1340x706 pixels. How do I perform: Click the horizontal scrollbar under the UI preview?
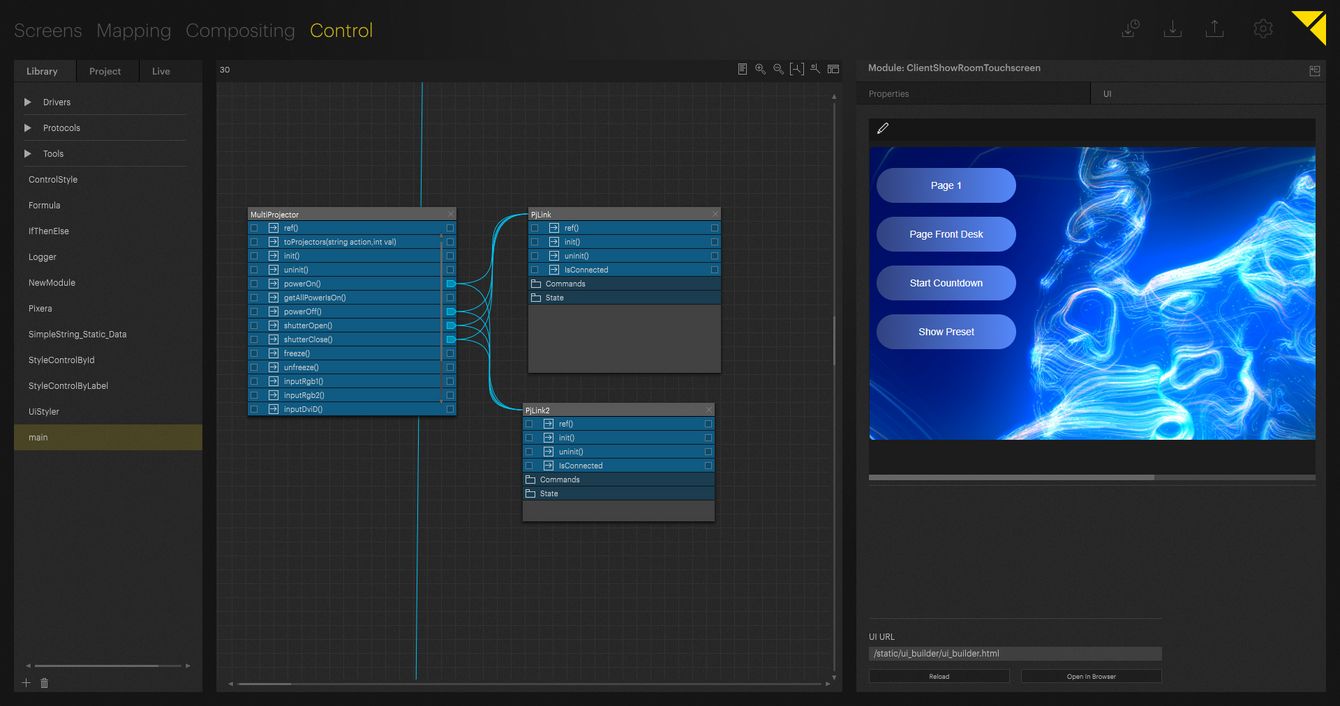1011,478
